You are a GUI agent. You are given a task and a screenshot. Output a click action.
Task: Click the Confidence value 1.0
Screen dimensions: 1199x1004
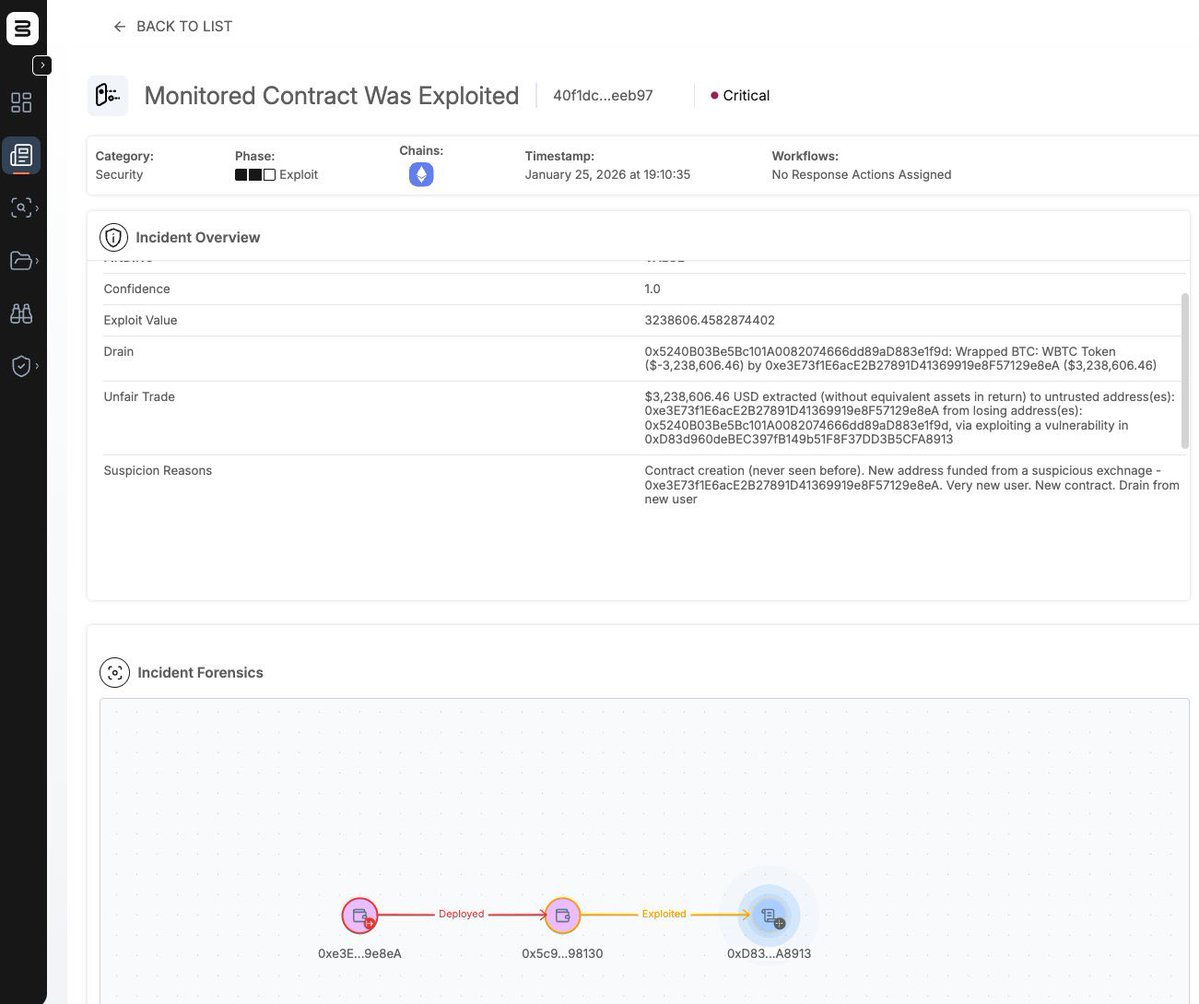pyautogui.click(x=652, y=289)
